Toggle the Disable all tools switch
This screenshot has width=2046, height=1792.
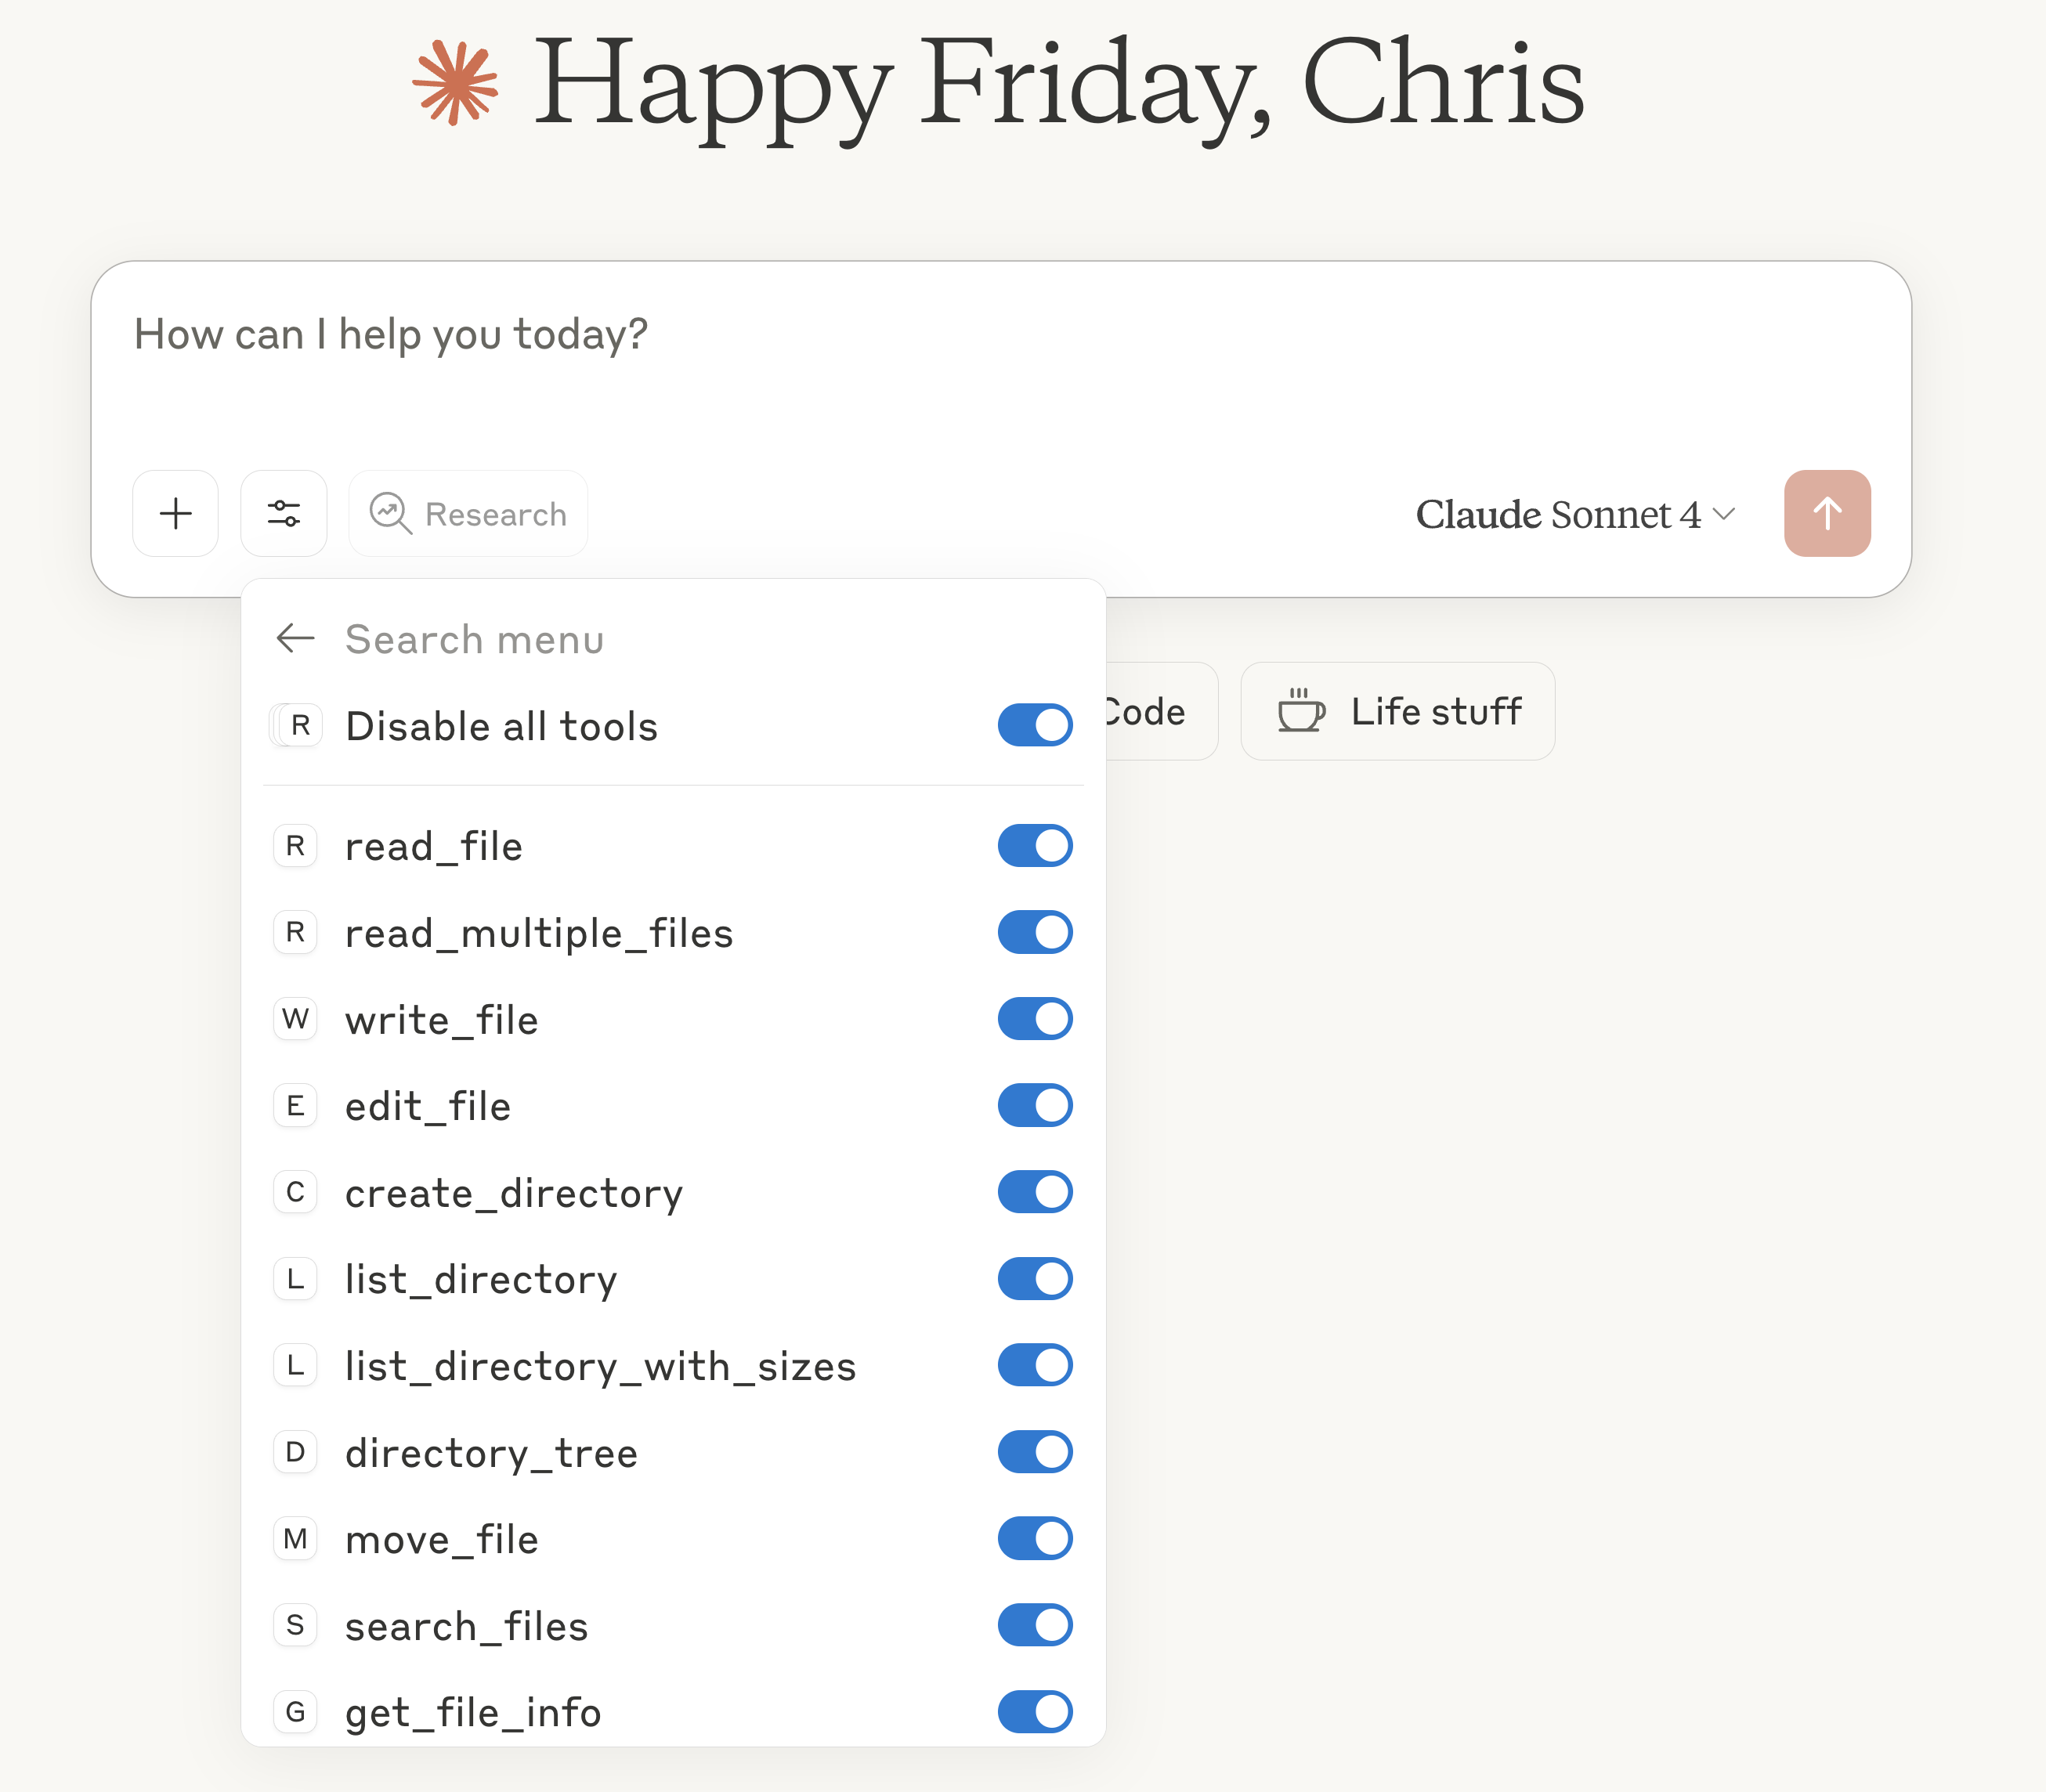[x=1035, y=725]
